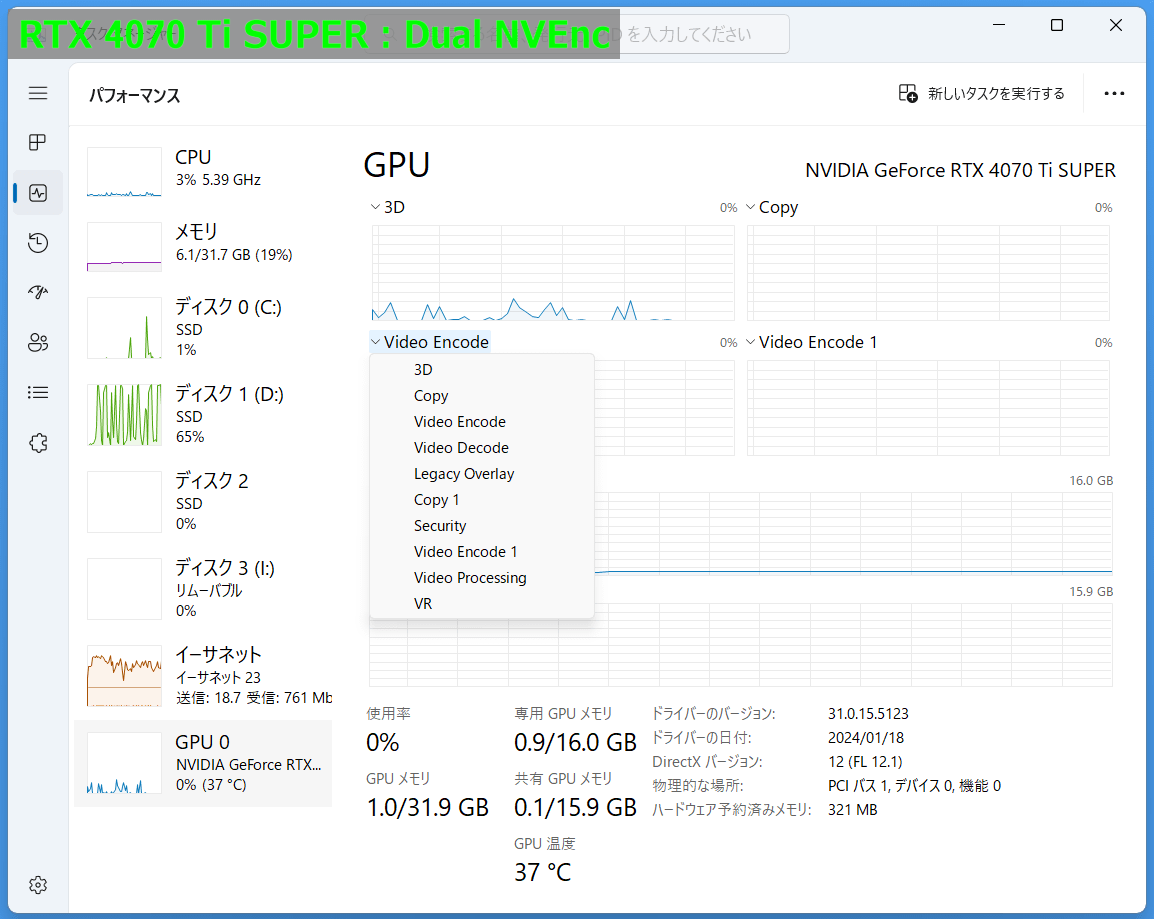Click driver version 31.0.15.5123 value

coord(868,714)
